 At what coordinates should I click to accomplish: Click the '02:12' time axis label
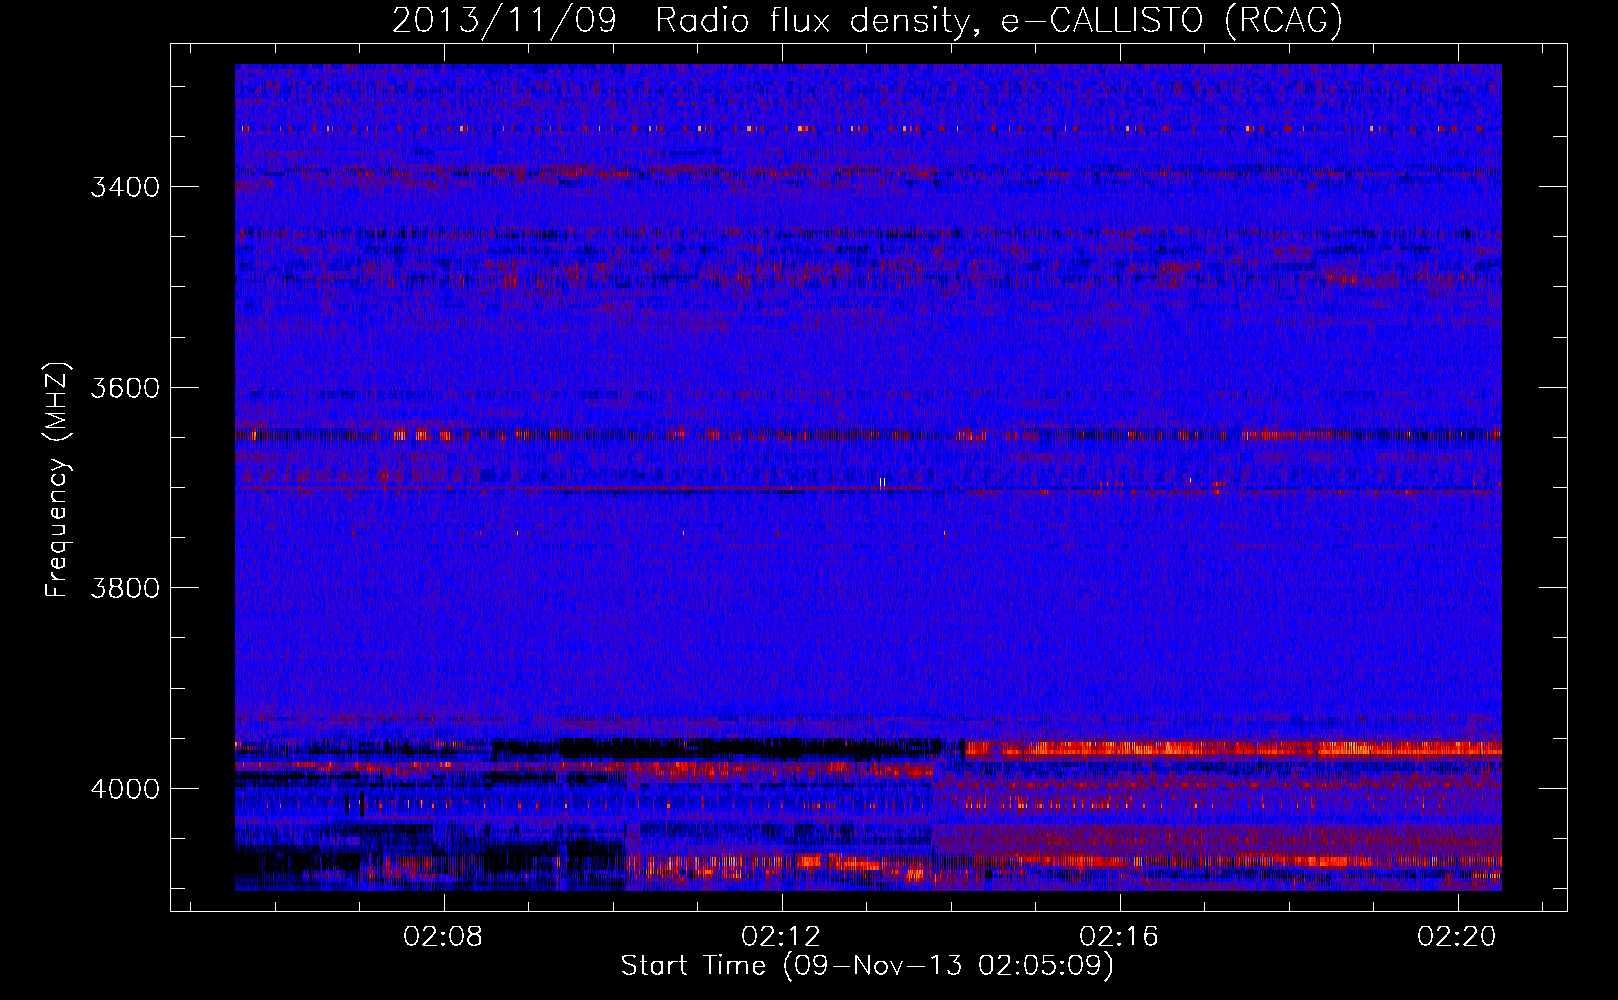click(781, 936)
